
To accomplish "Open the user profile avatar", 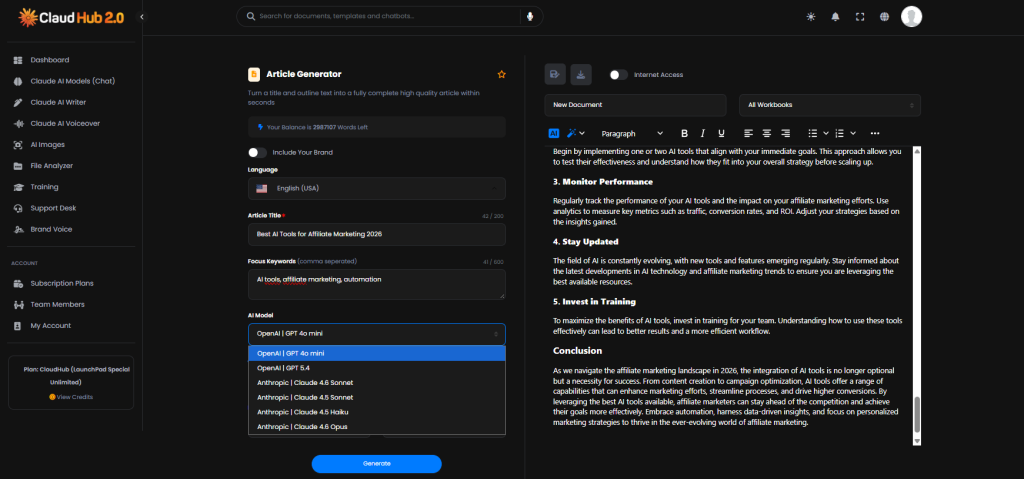I will pyautogui.click(x=911, y=16).
